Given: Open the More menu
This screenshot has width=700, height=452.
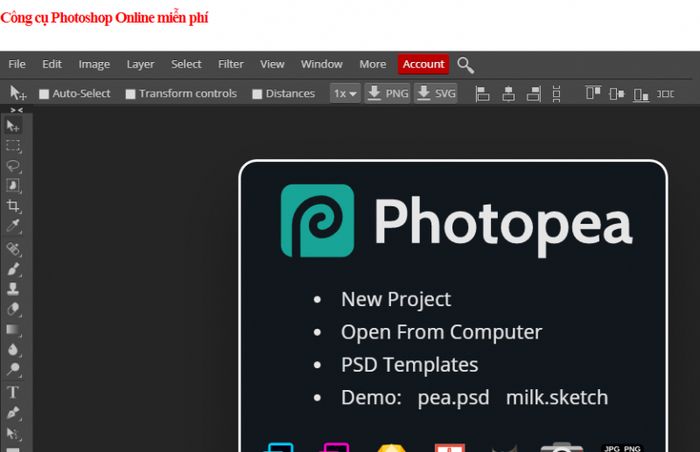Looking at the screenshot, I should (373, 64).
